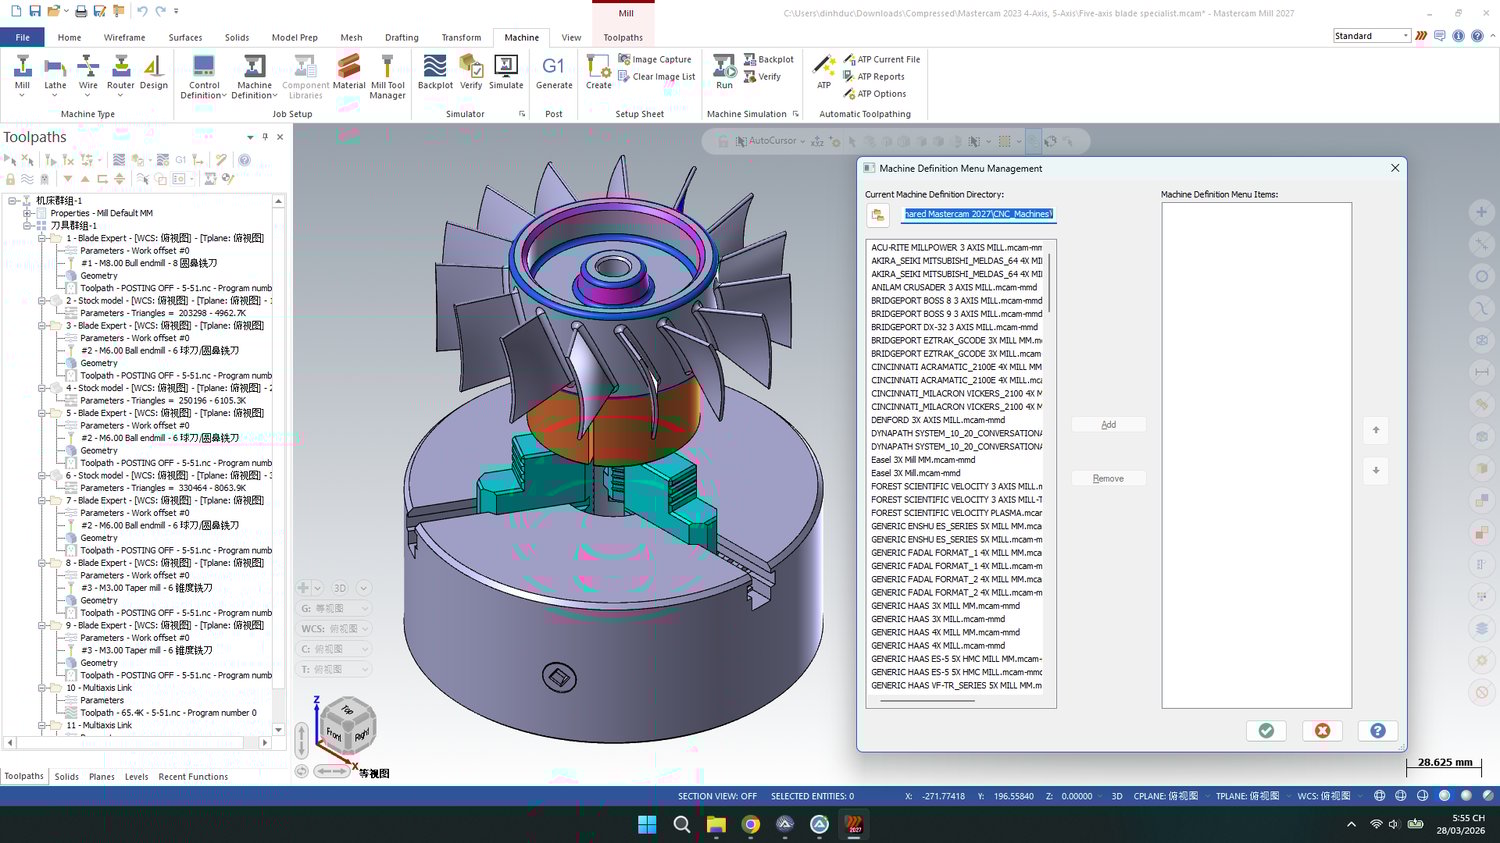This screenshot has height=843, width=1500.
Task: Collapse the 1 - Blade Expert tree node
Action: (x=42, y=238)
